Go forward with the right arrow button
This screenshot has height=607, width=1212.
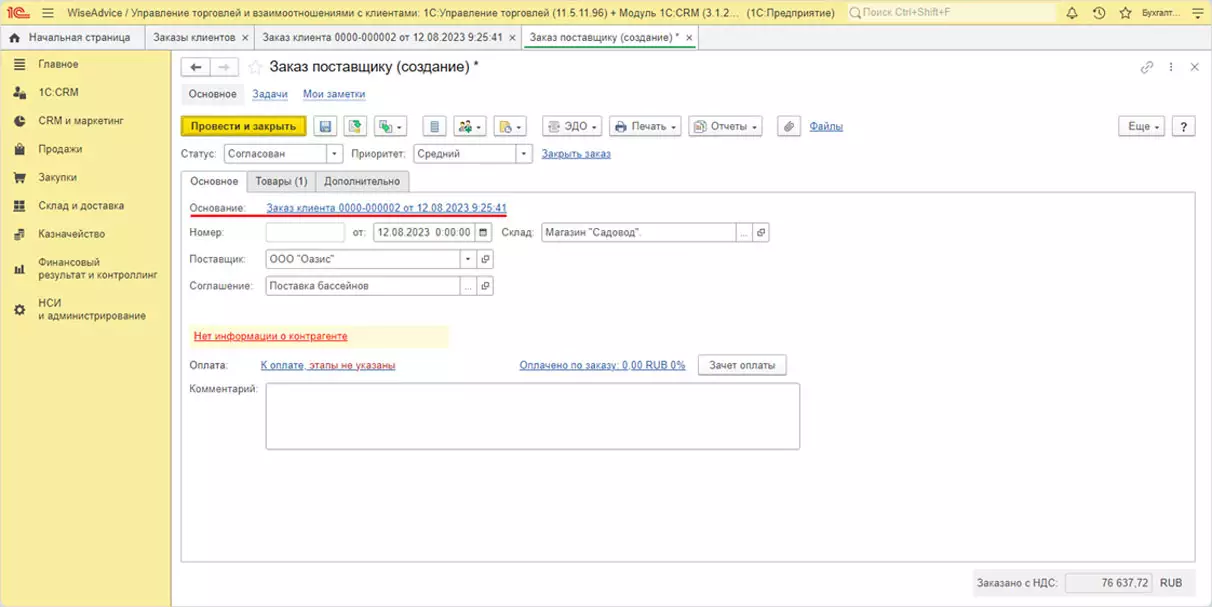[224, 67]
